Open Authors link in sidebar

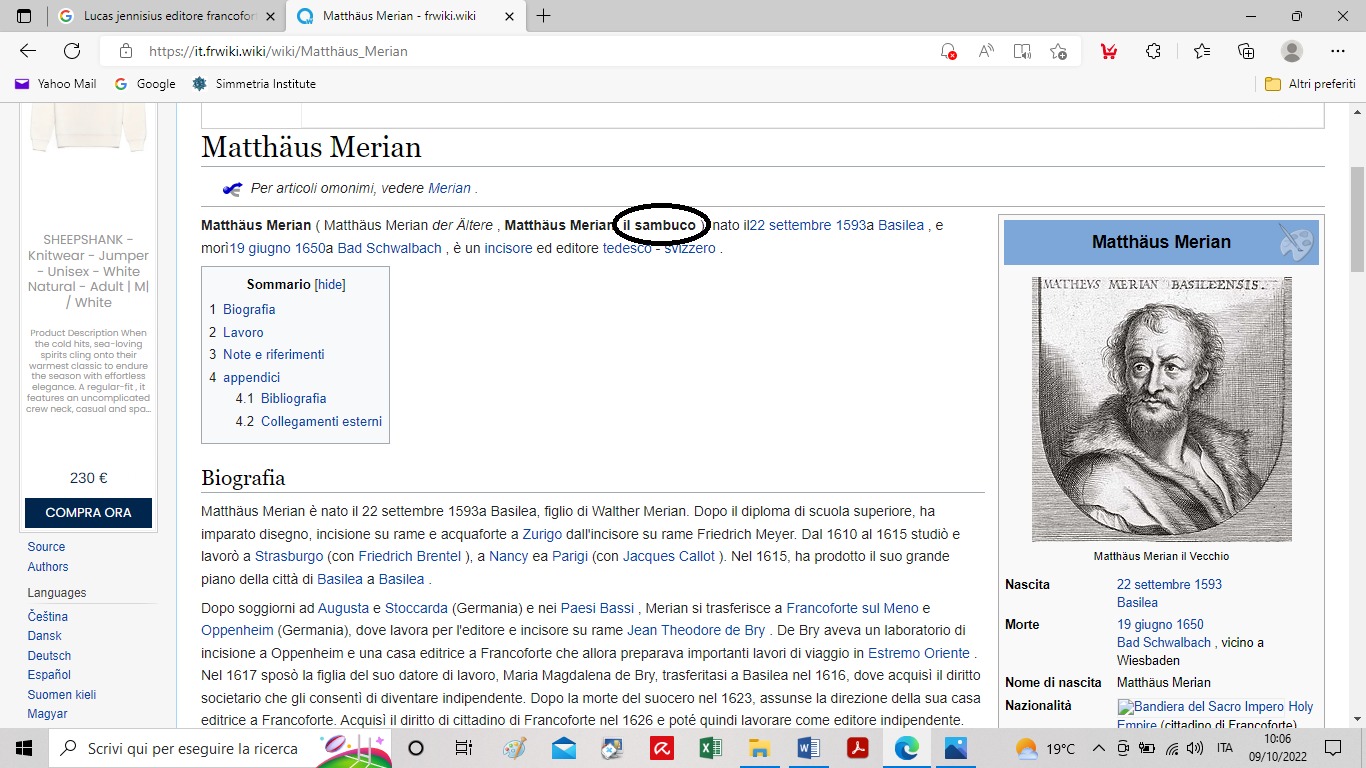click(48, 567)
